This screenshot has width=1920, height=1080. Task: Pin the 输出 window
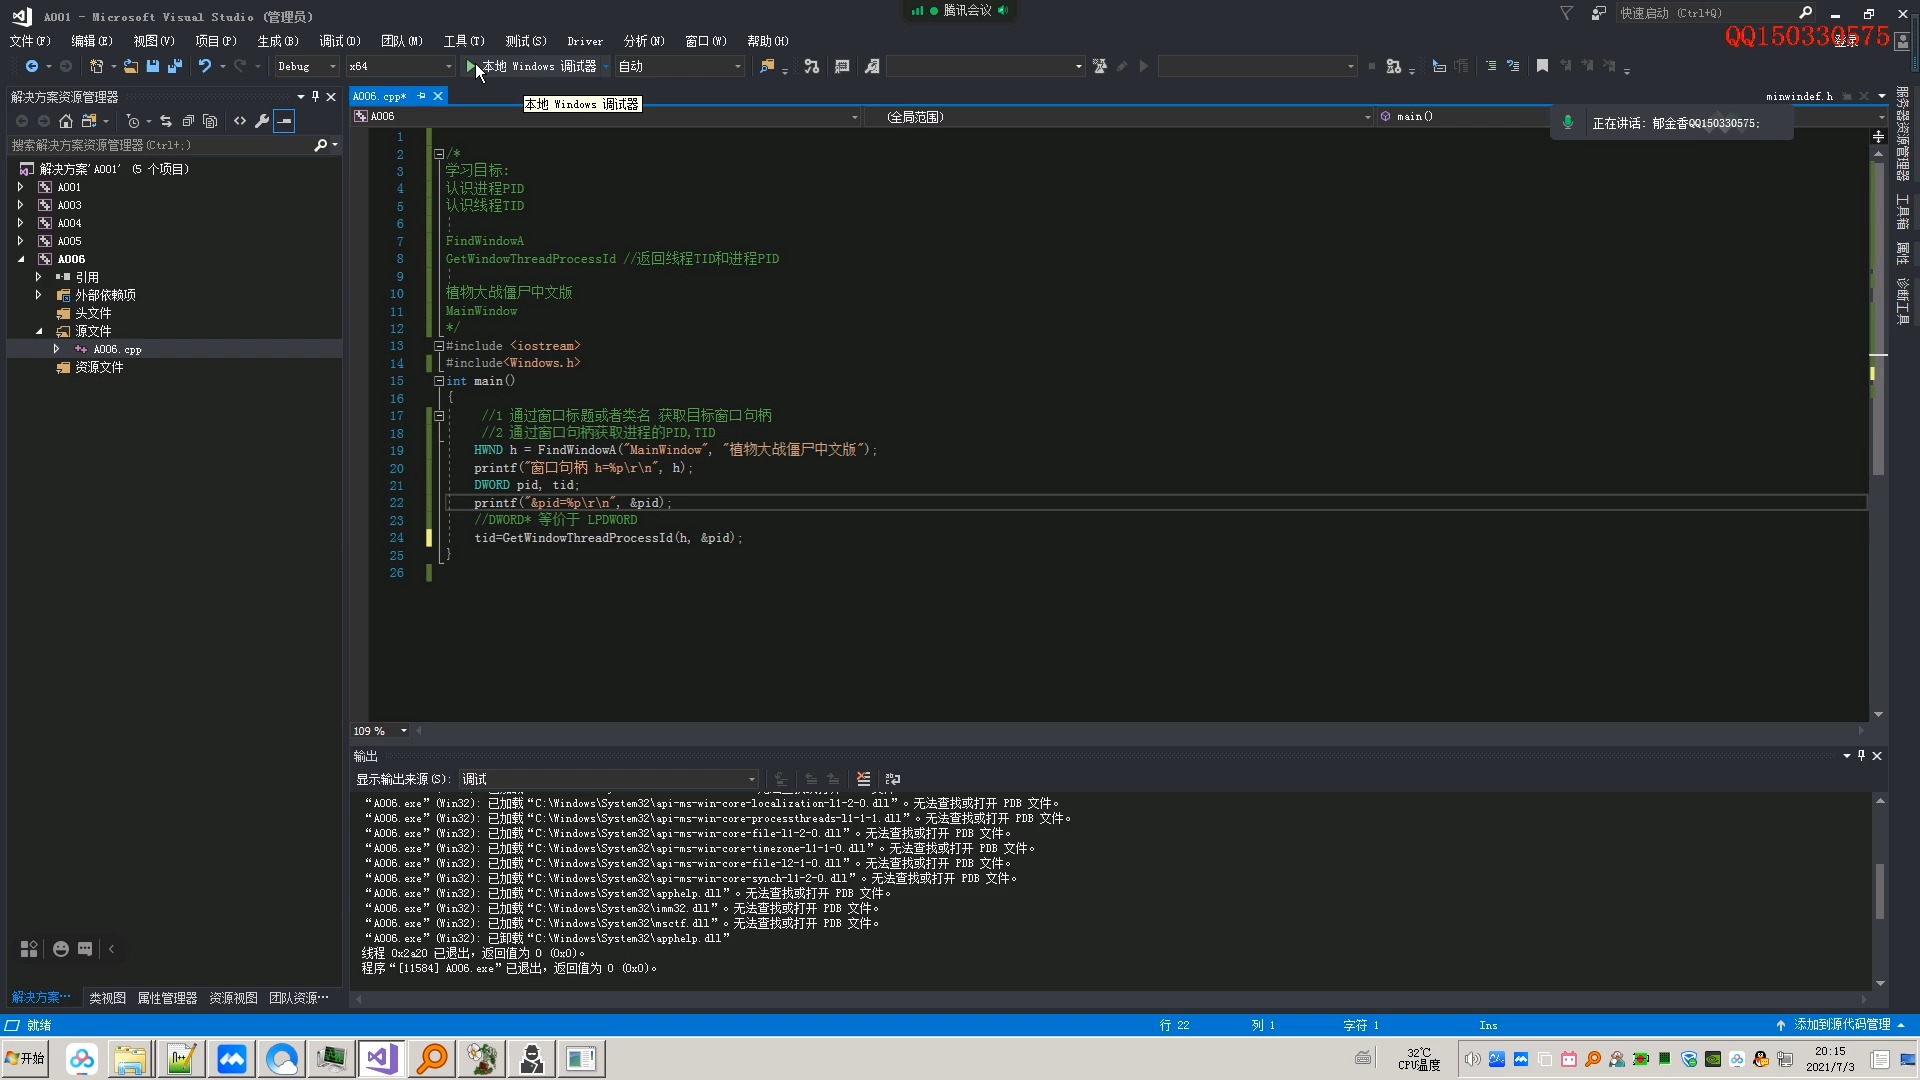click(x=1861, y=756)
